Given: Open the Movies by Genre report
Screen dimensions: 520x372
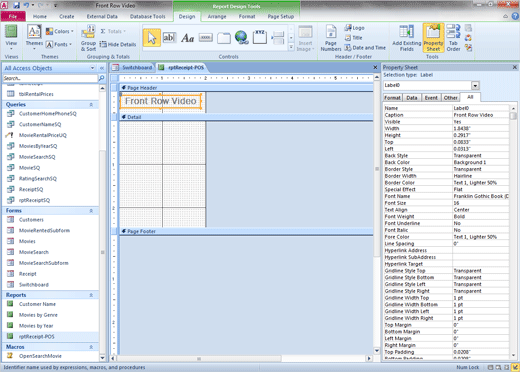Looking at the screenshot, I should pyautogui.click(x=38, y=315).
